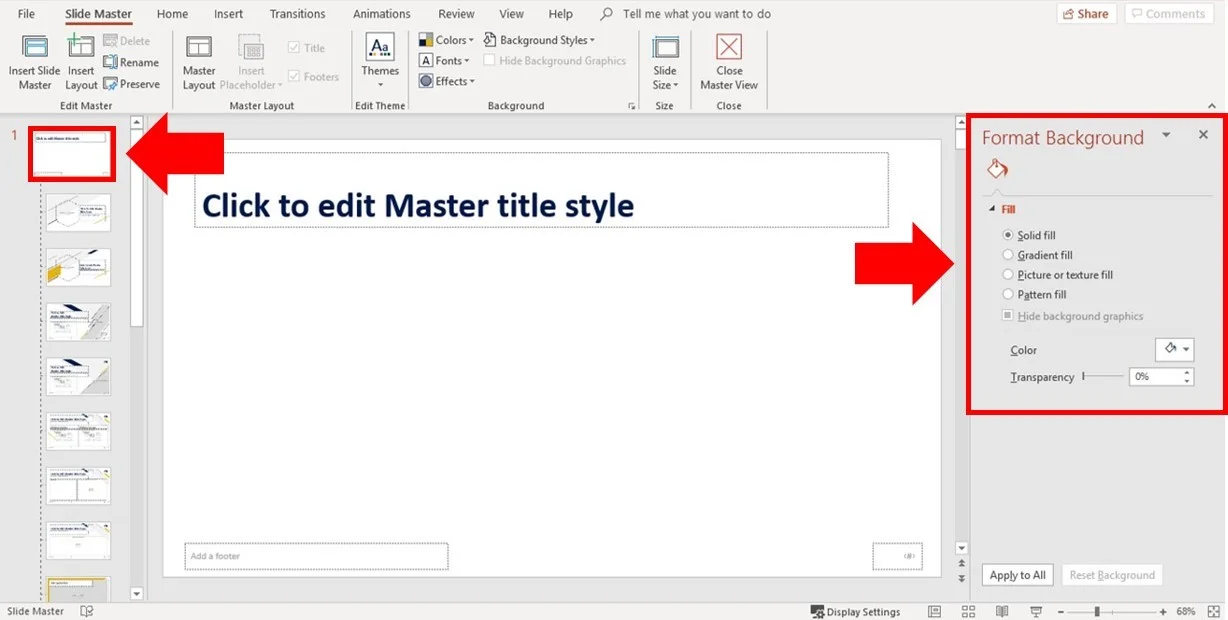Click the zoom slider in the status bar
The height and width of the screenshot is (620, 1228).
pos(1113,611)
